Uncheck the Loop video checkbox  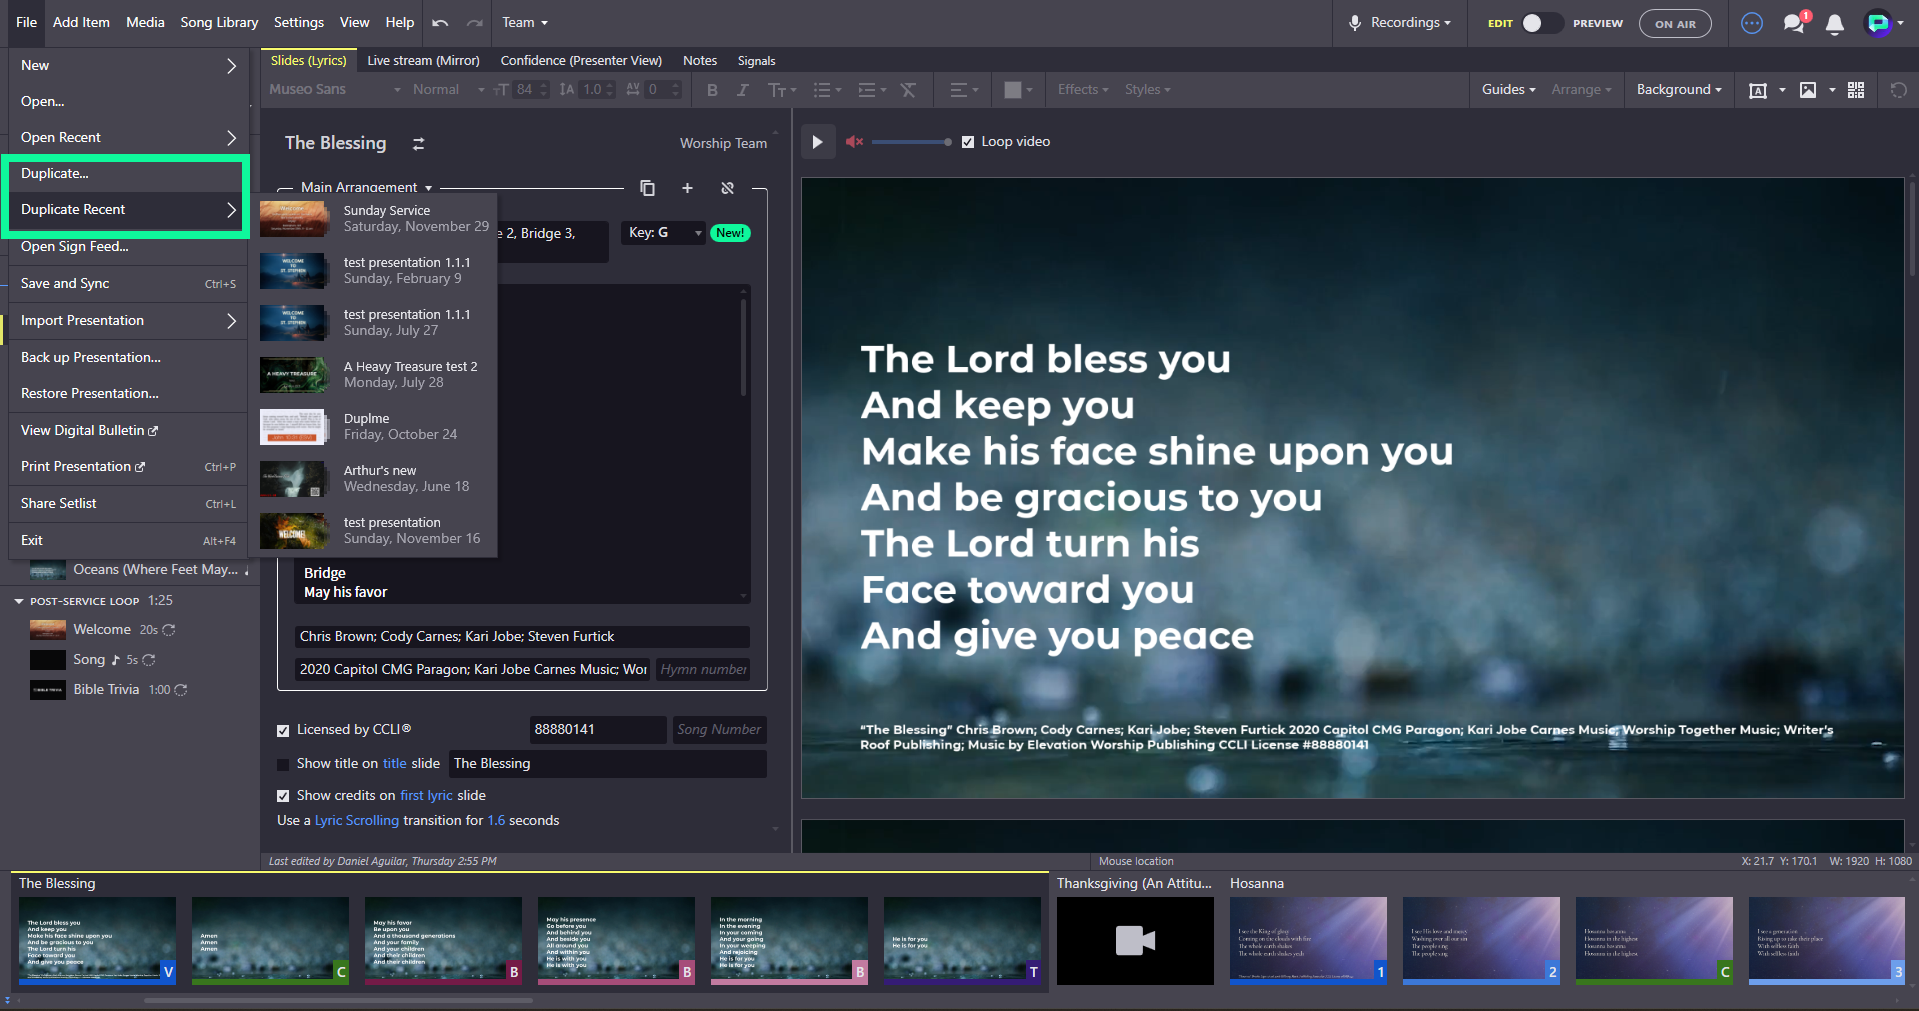968,142
